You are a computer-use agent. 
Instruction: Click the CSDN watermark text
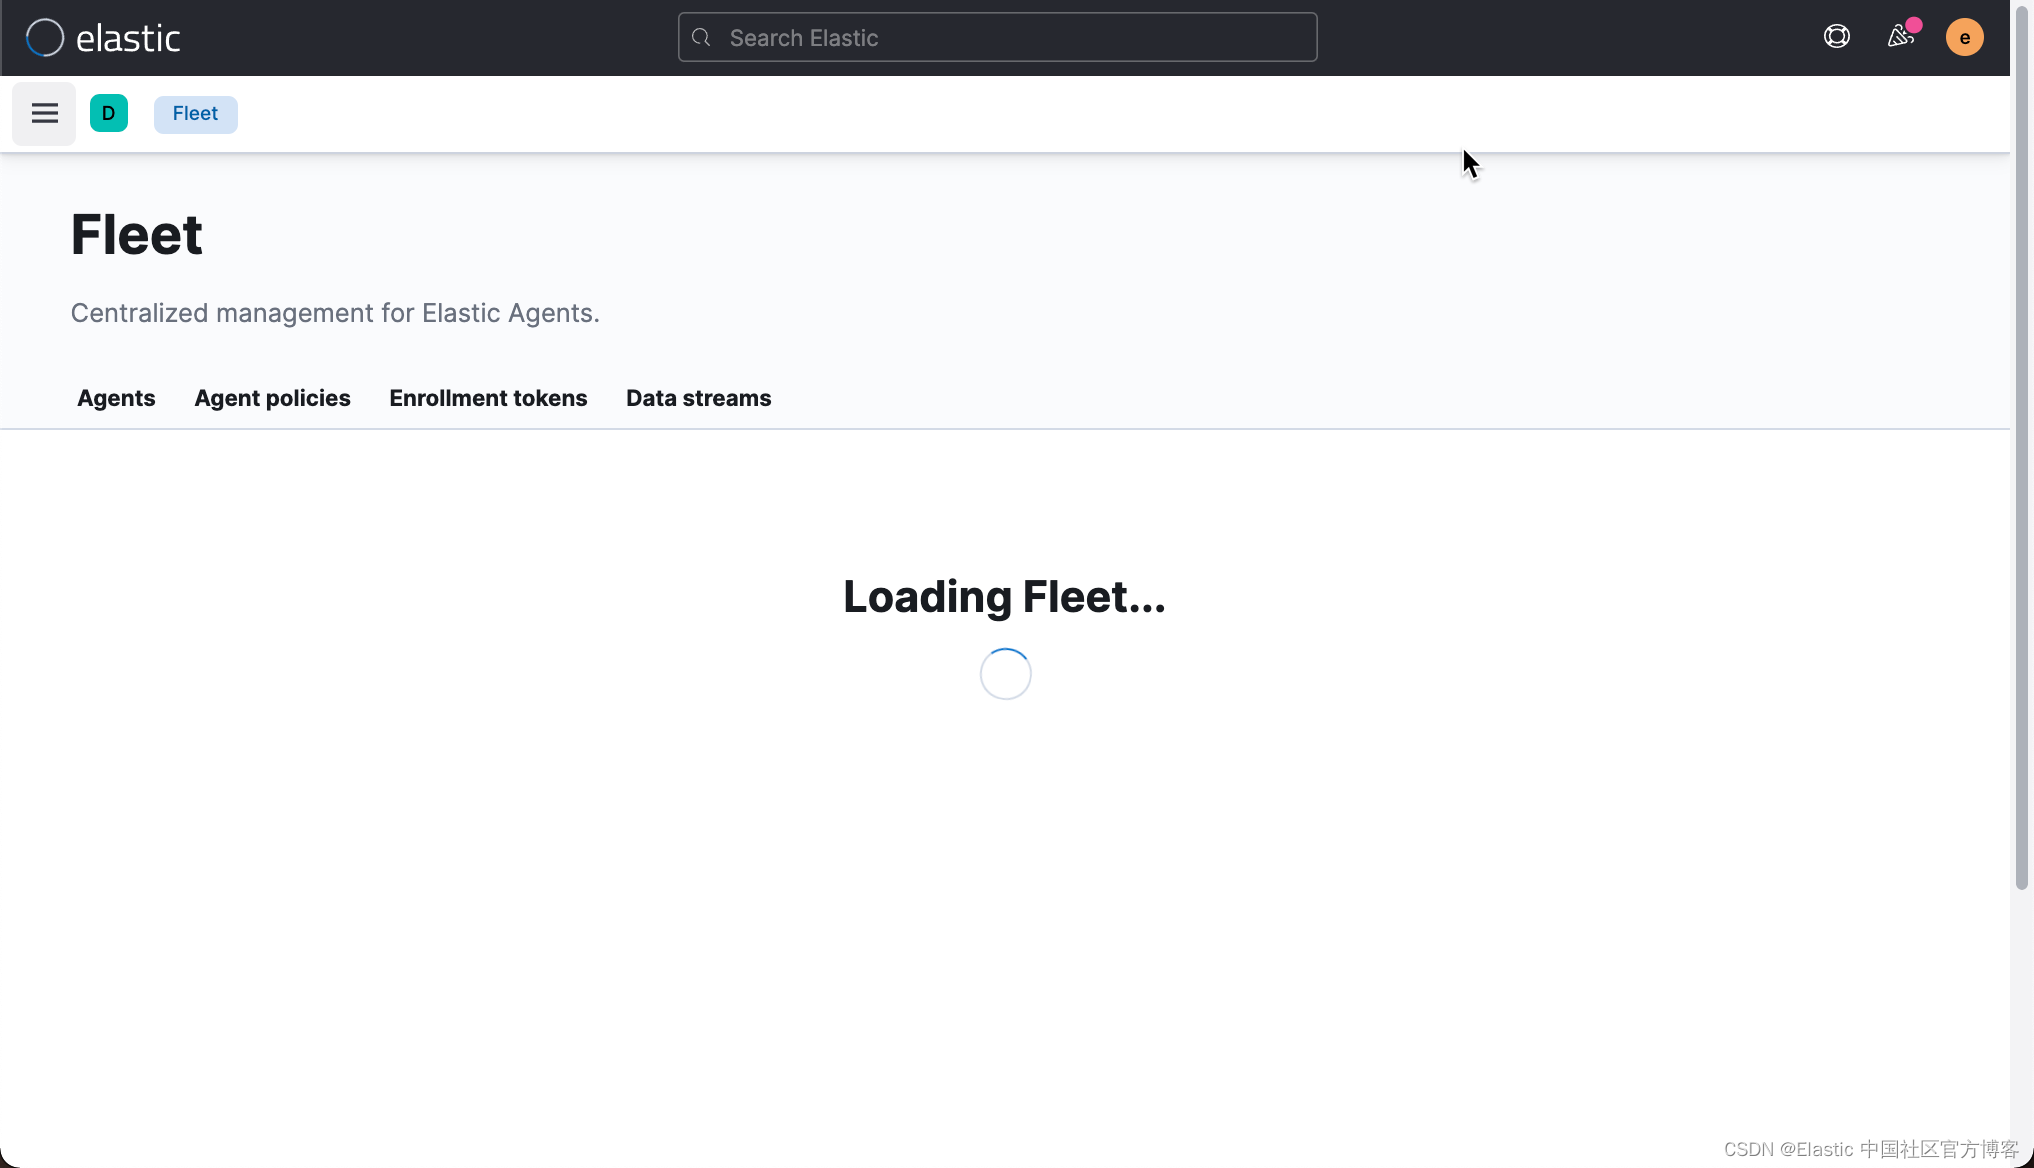[x=1870, y=1149]
